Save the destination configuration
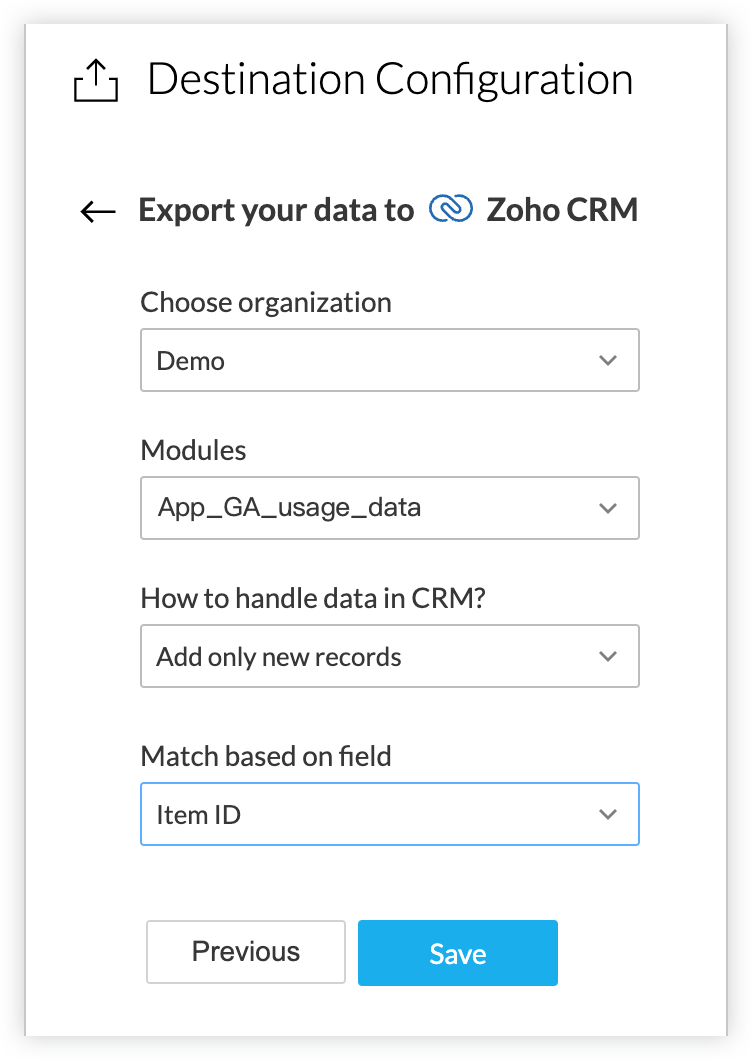752x1060 pixels. click(457, 954)
